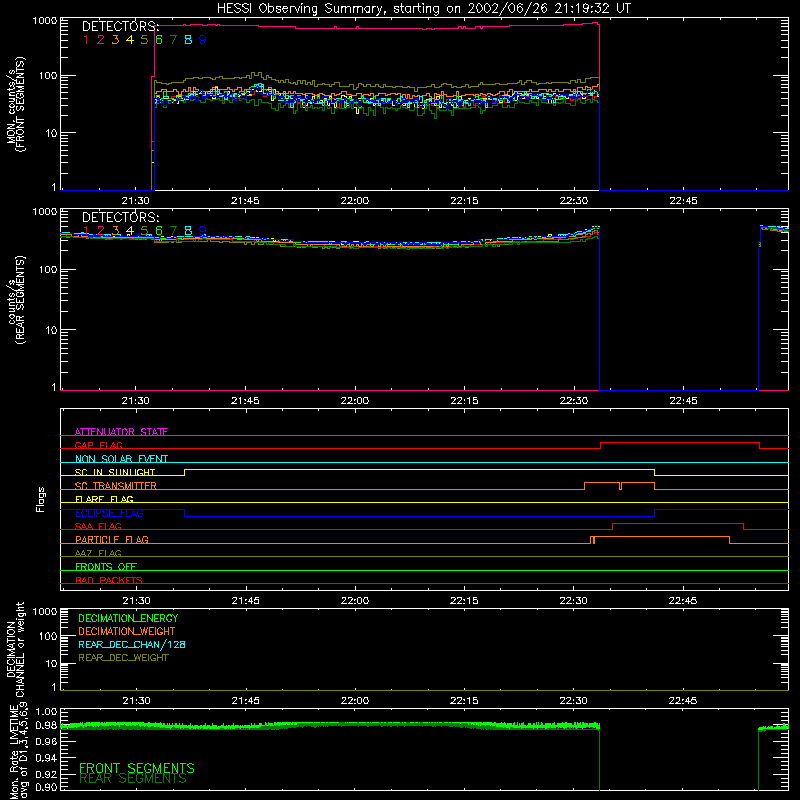The height and width of the screenshot is (800, 800).
Task: Select detector 5 in the front segments legend
Action: (144, 40)
